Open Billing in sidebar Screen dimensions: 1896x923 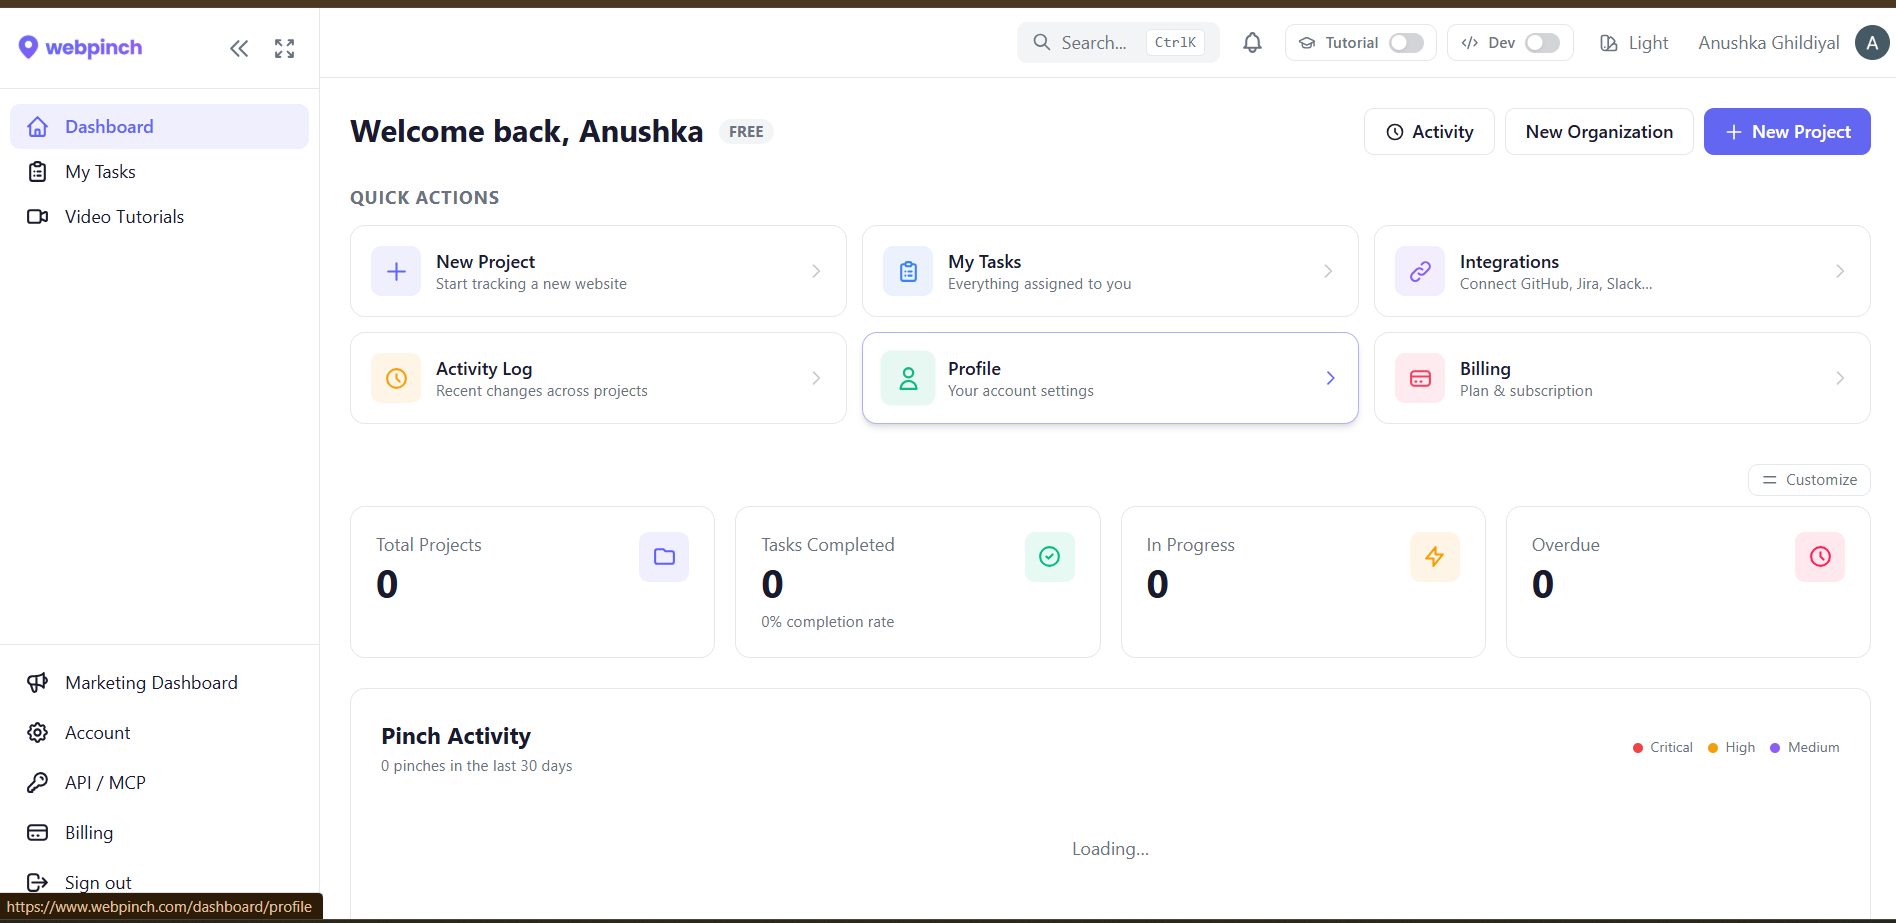pos(159,833)
